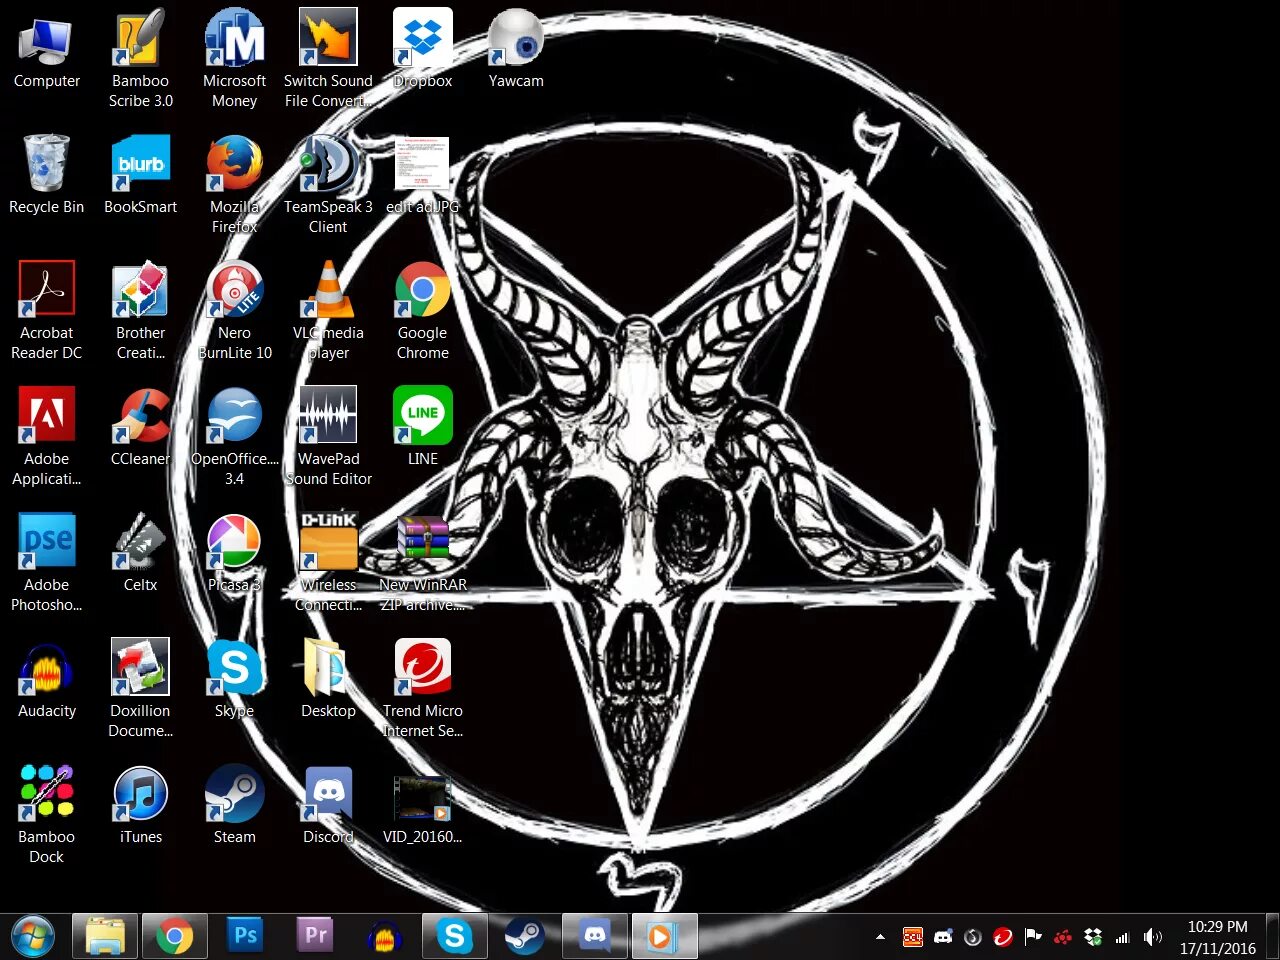
Task: Select the OpenOffice 3.4 shortcut
Action: tap(234, 438)
